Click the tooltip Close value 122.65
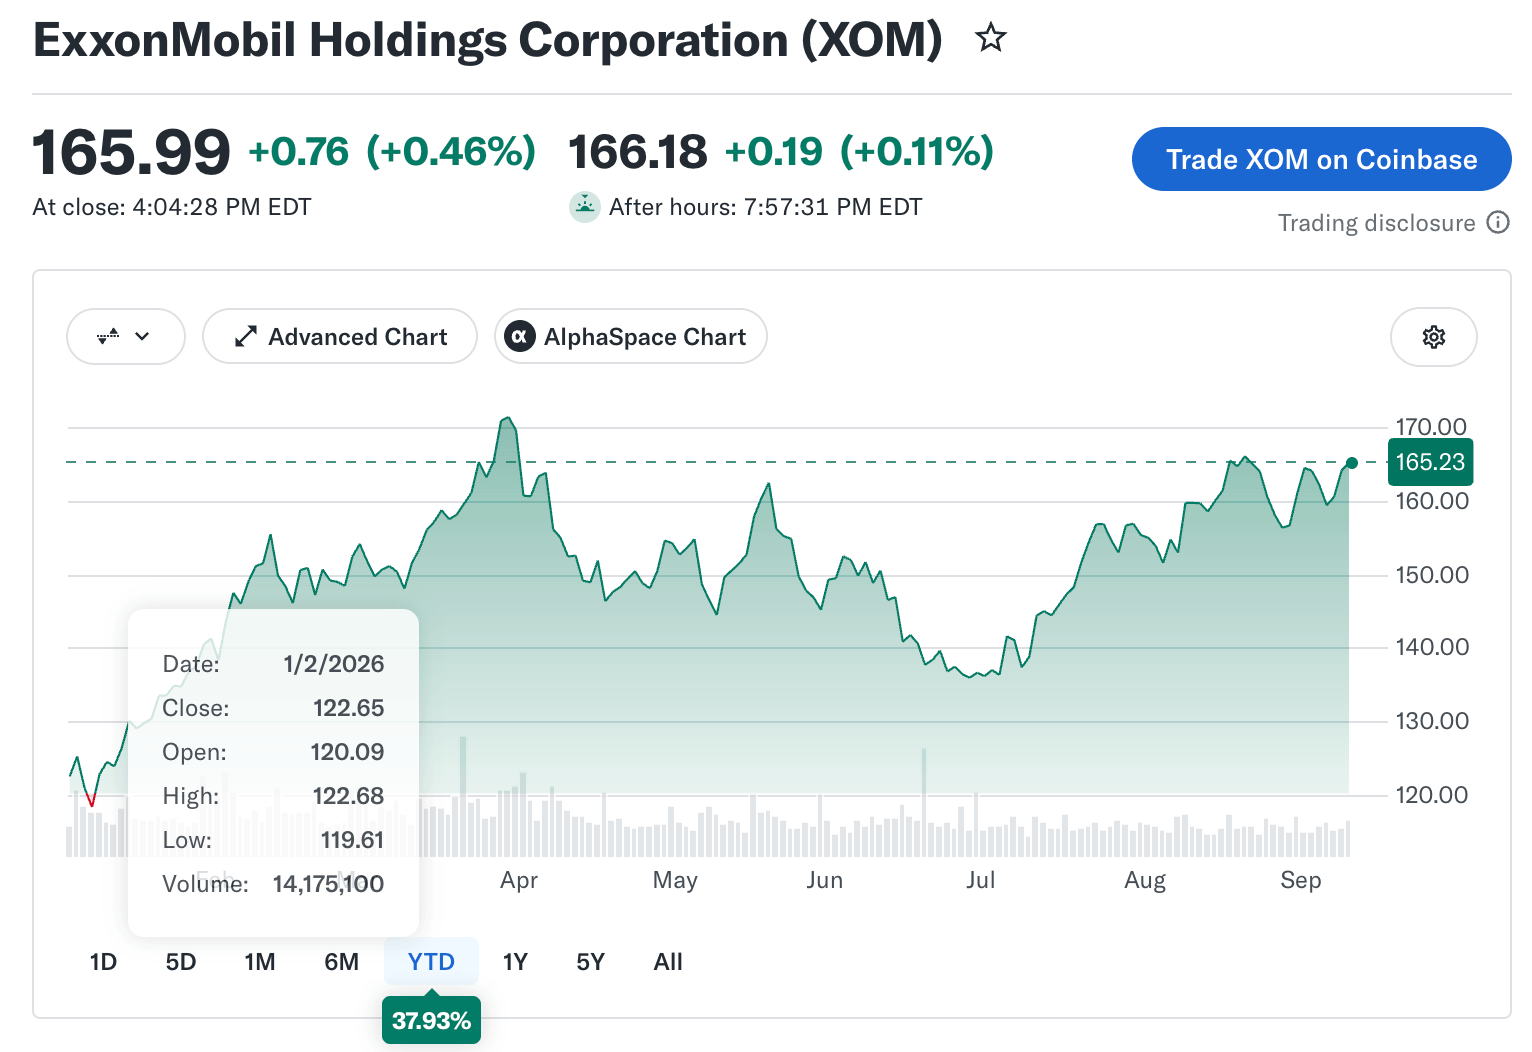The image size is (1532, 1052). [349, 708]
